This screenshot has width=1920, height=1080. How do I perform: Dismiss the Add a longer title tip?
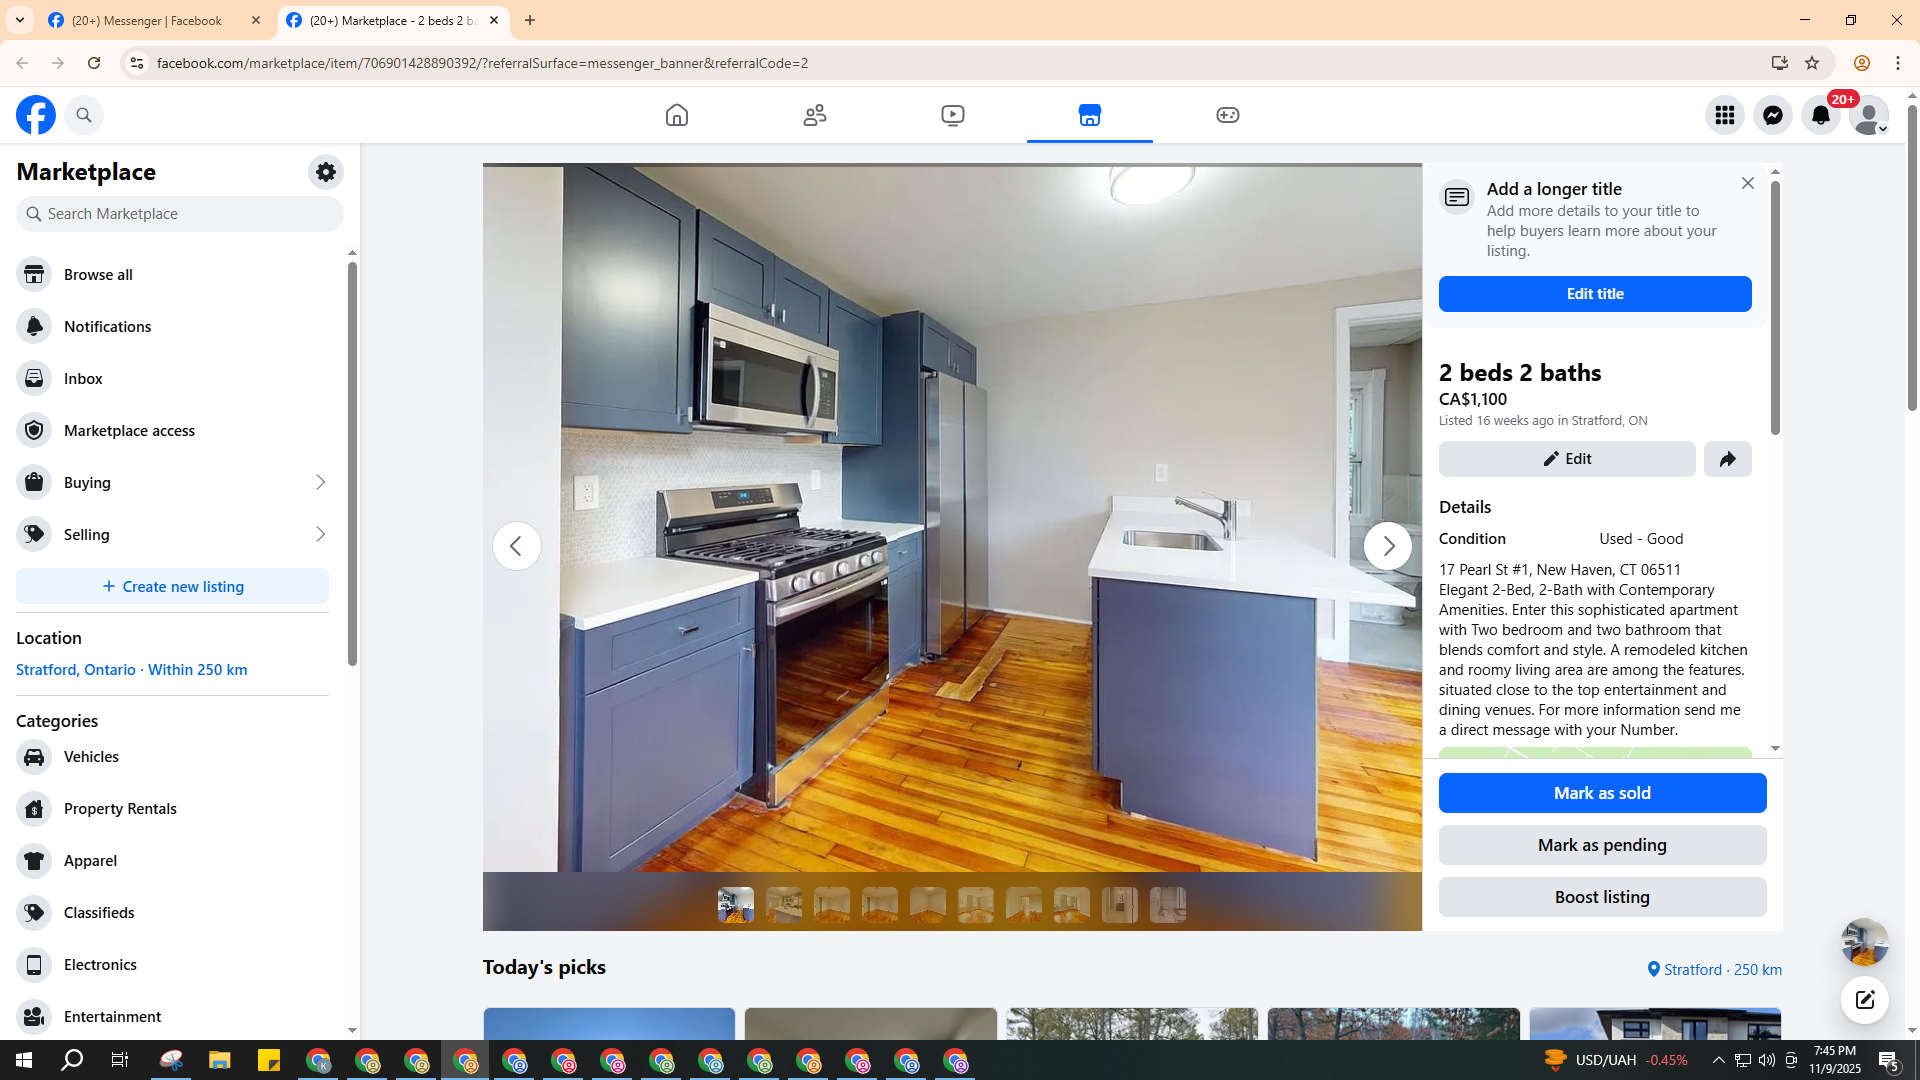[1747, 183]
